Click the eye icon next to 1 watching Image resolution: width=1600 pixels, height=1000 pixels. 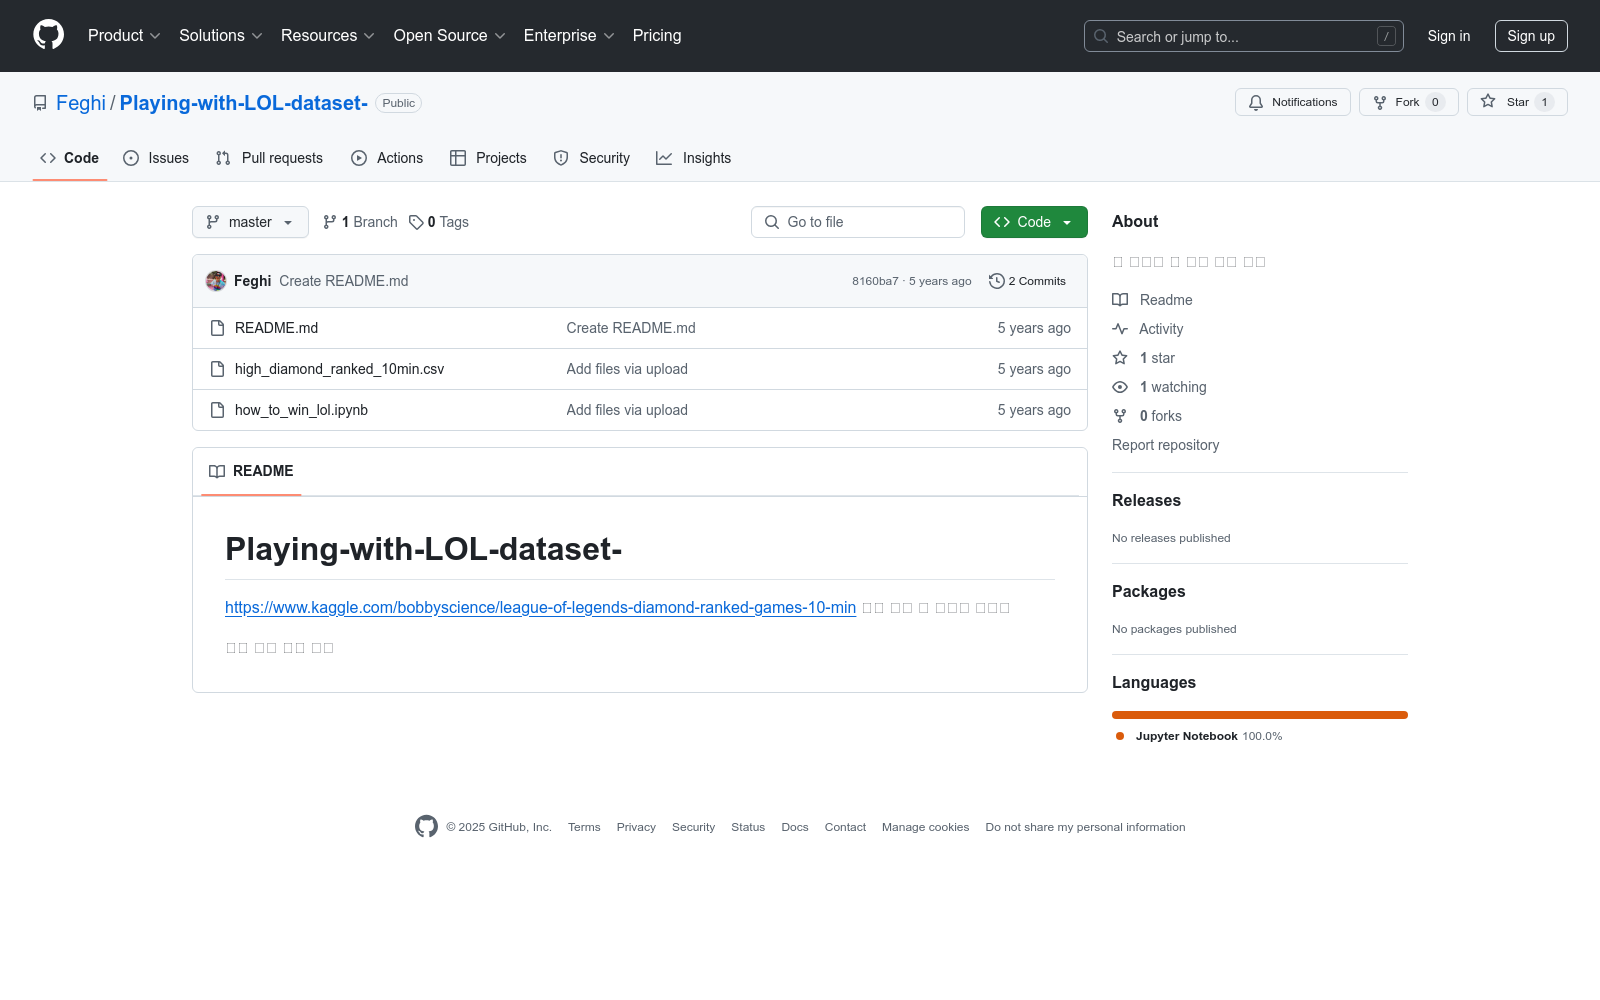(x=1120, y=387)
